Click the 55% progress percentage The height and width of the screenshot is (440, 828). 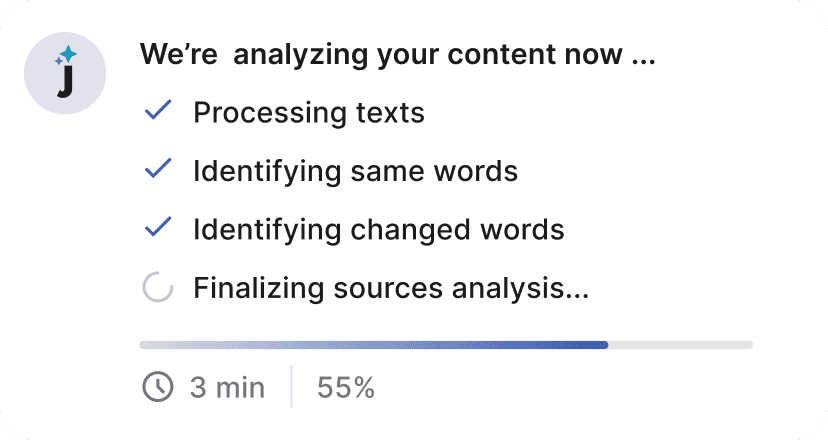(x=346, y=388)
